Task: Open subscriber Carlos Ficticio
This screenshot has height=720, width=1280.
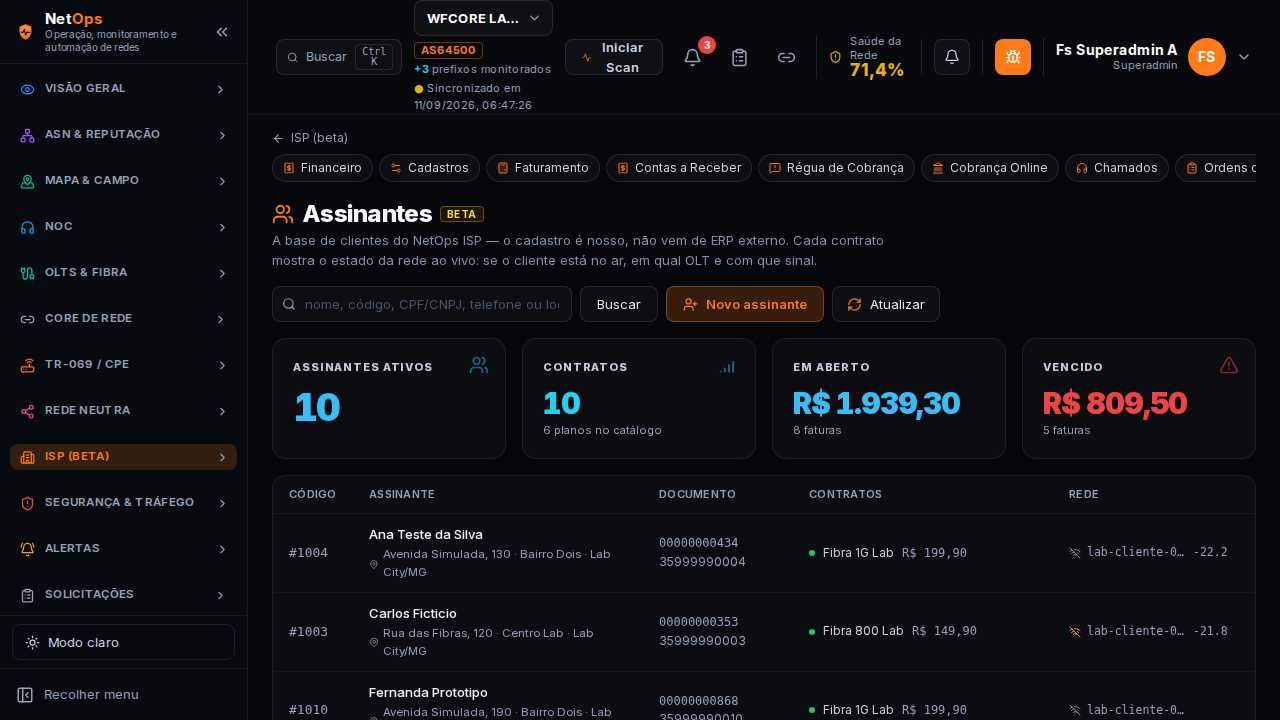Action: (x=413, y=613)
